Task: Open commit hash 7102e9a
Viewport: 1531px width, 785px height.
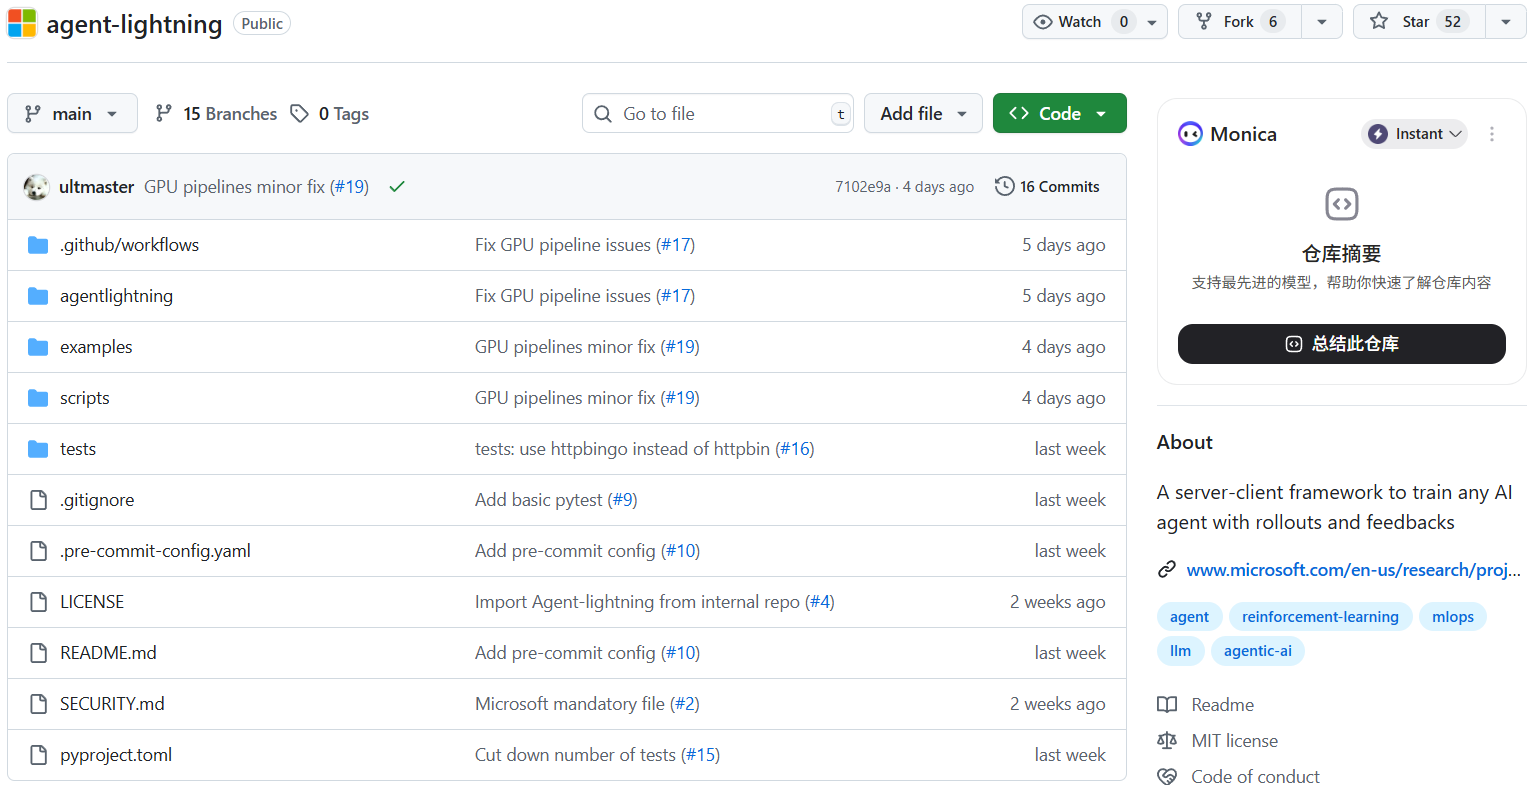Action: [x=863, y=187]
